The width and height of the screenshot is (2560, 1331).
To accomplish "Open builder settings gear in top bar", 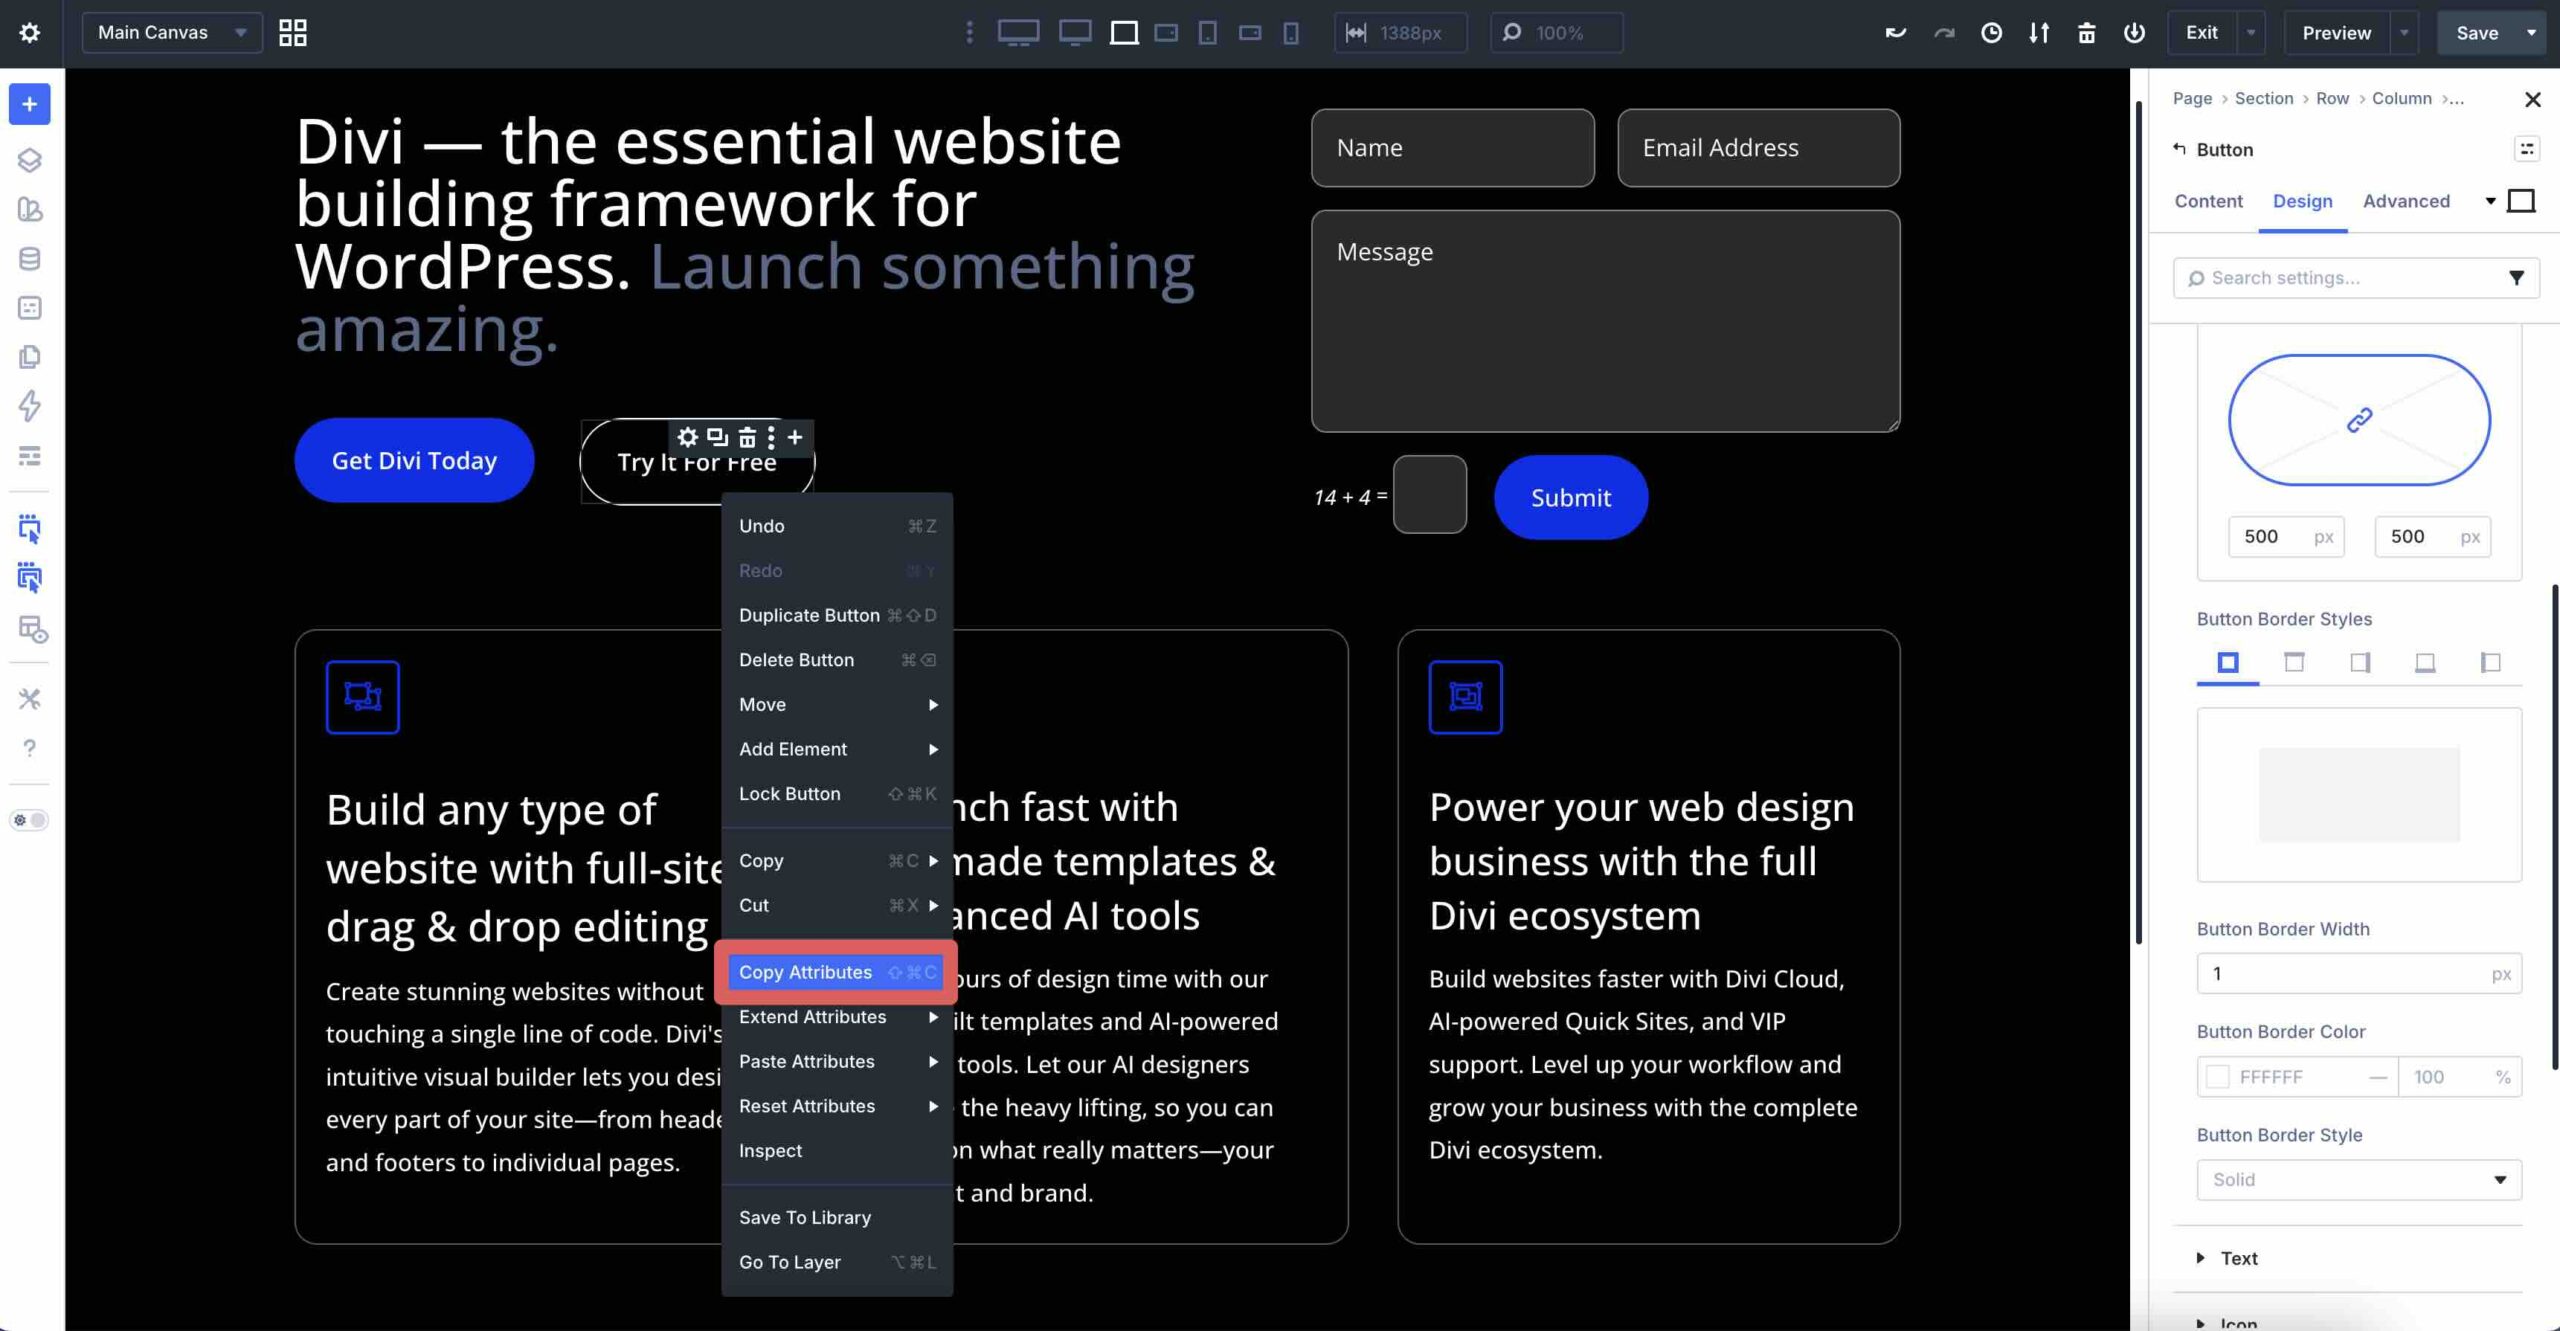I will (30, 33).
